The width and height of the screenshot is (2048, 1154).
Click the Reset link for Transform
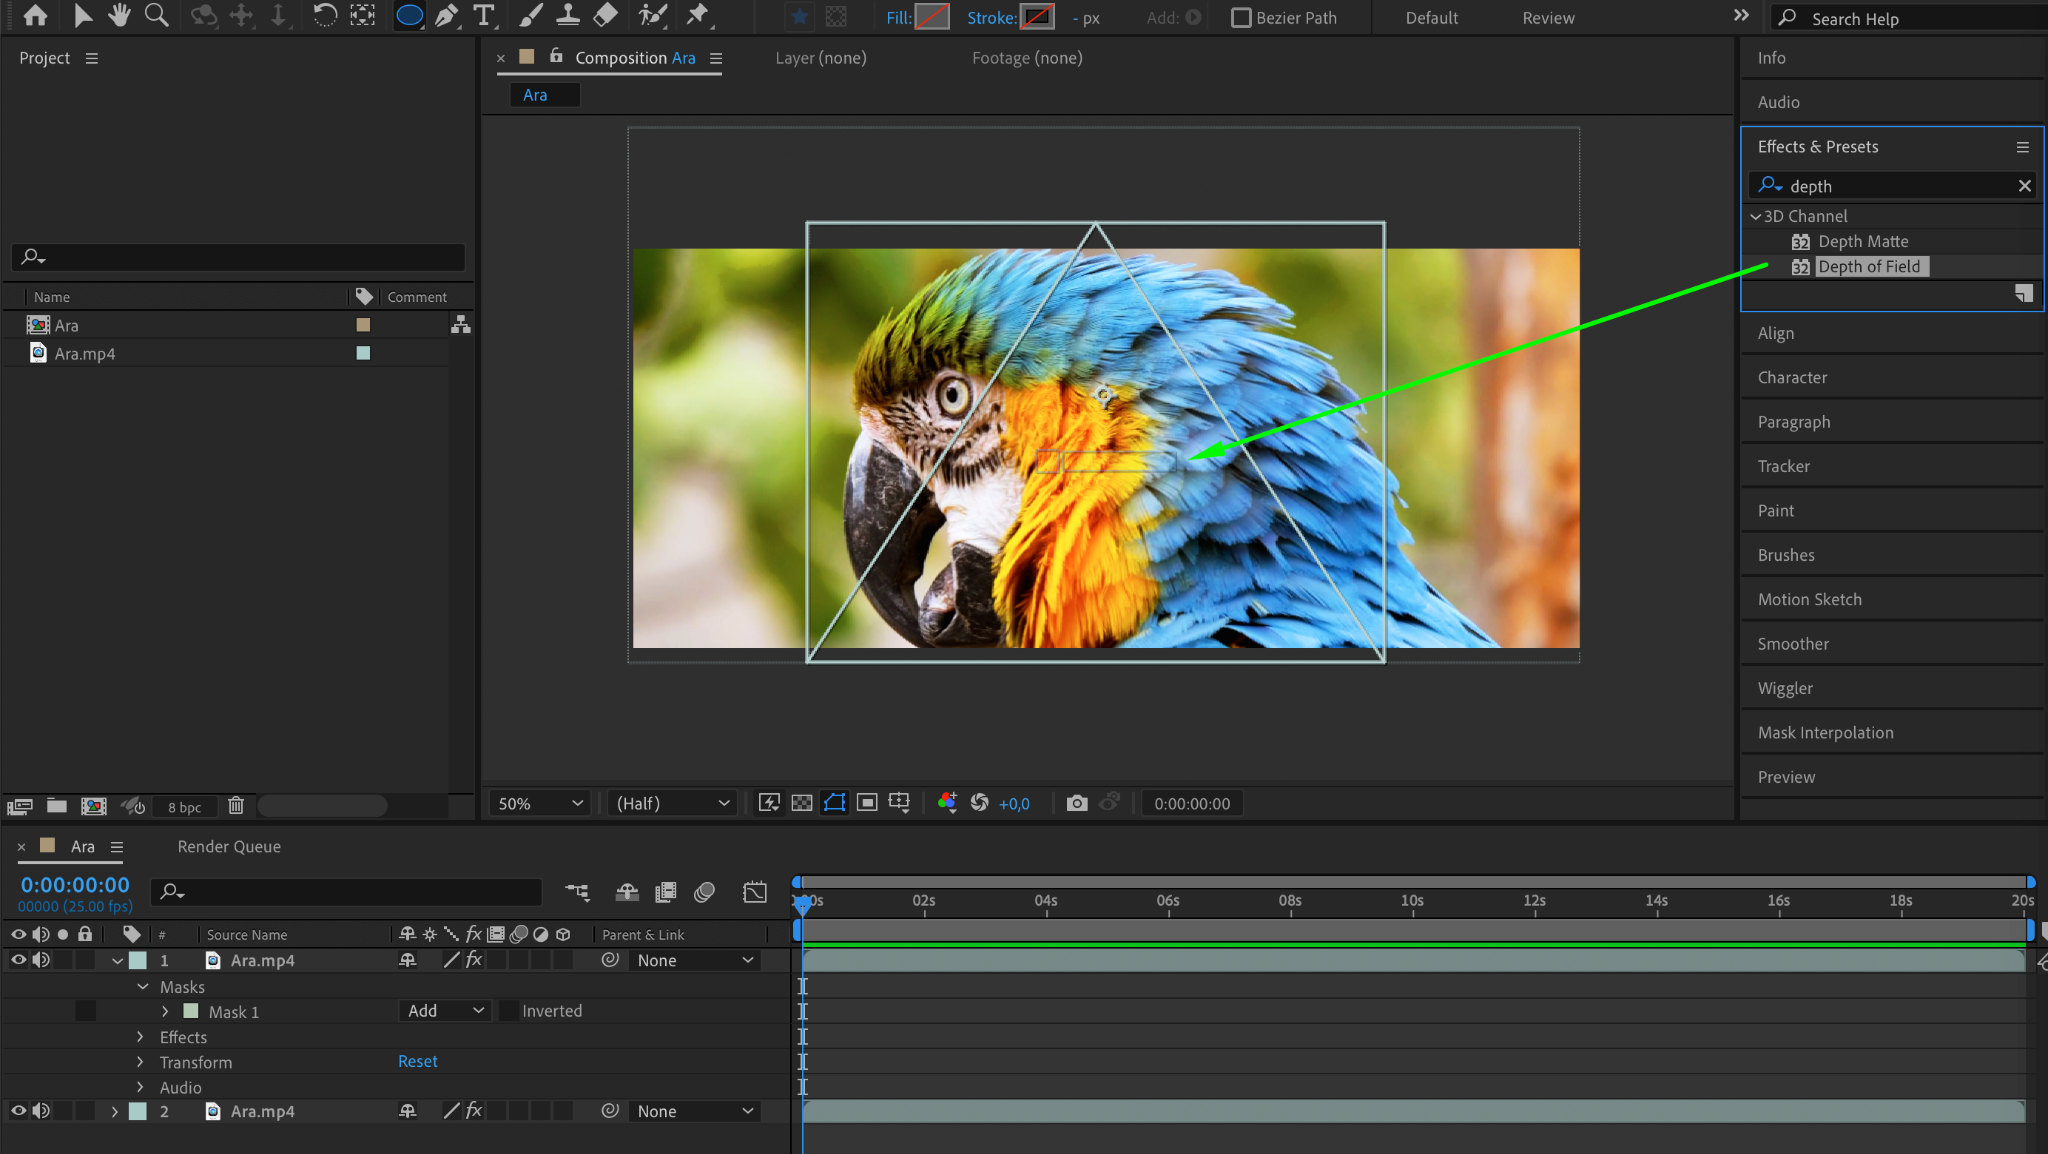coord(417,1062)
